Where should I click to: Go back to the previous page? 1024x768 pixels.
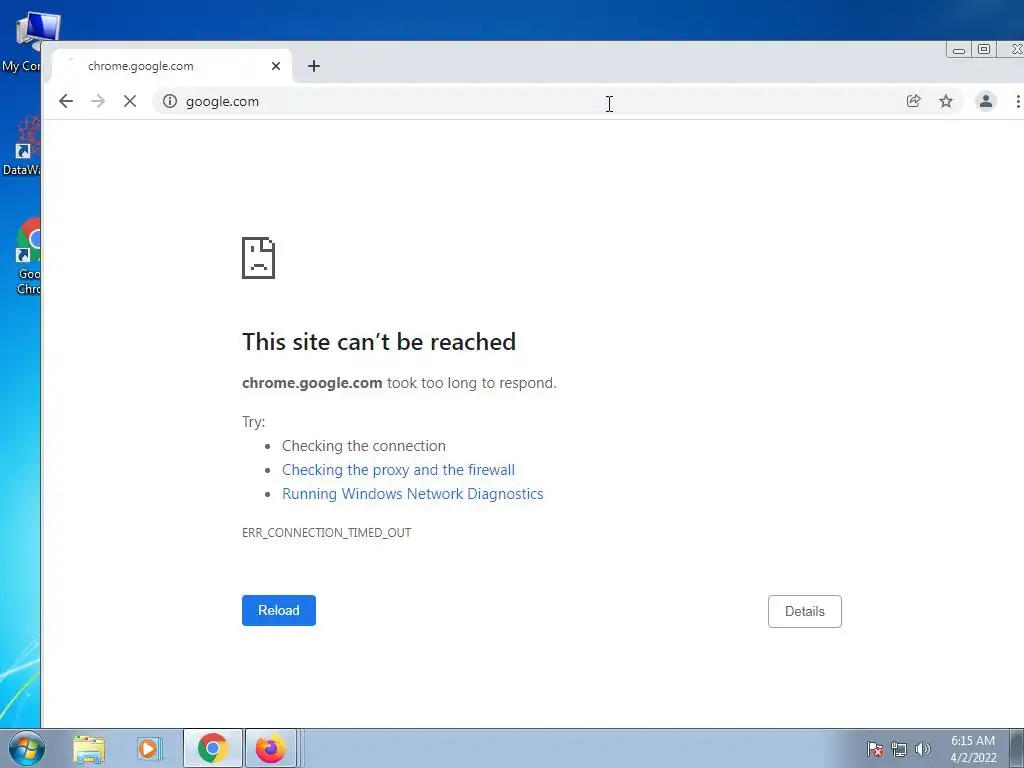click(x=65, y=101)
